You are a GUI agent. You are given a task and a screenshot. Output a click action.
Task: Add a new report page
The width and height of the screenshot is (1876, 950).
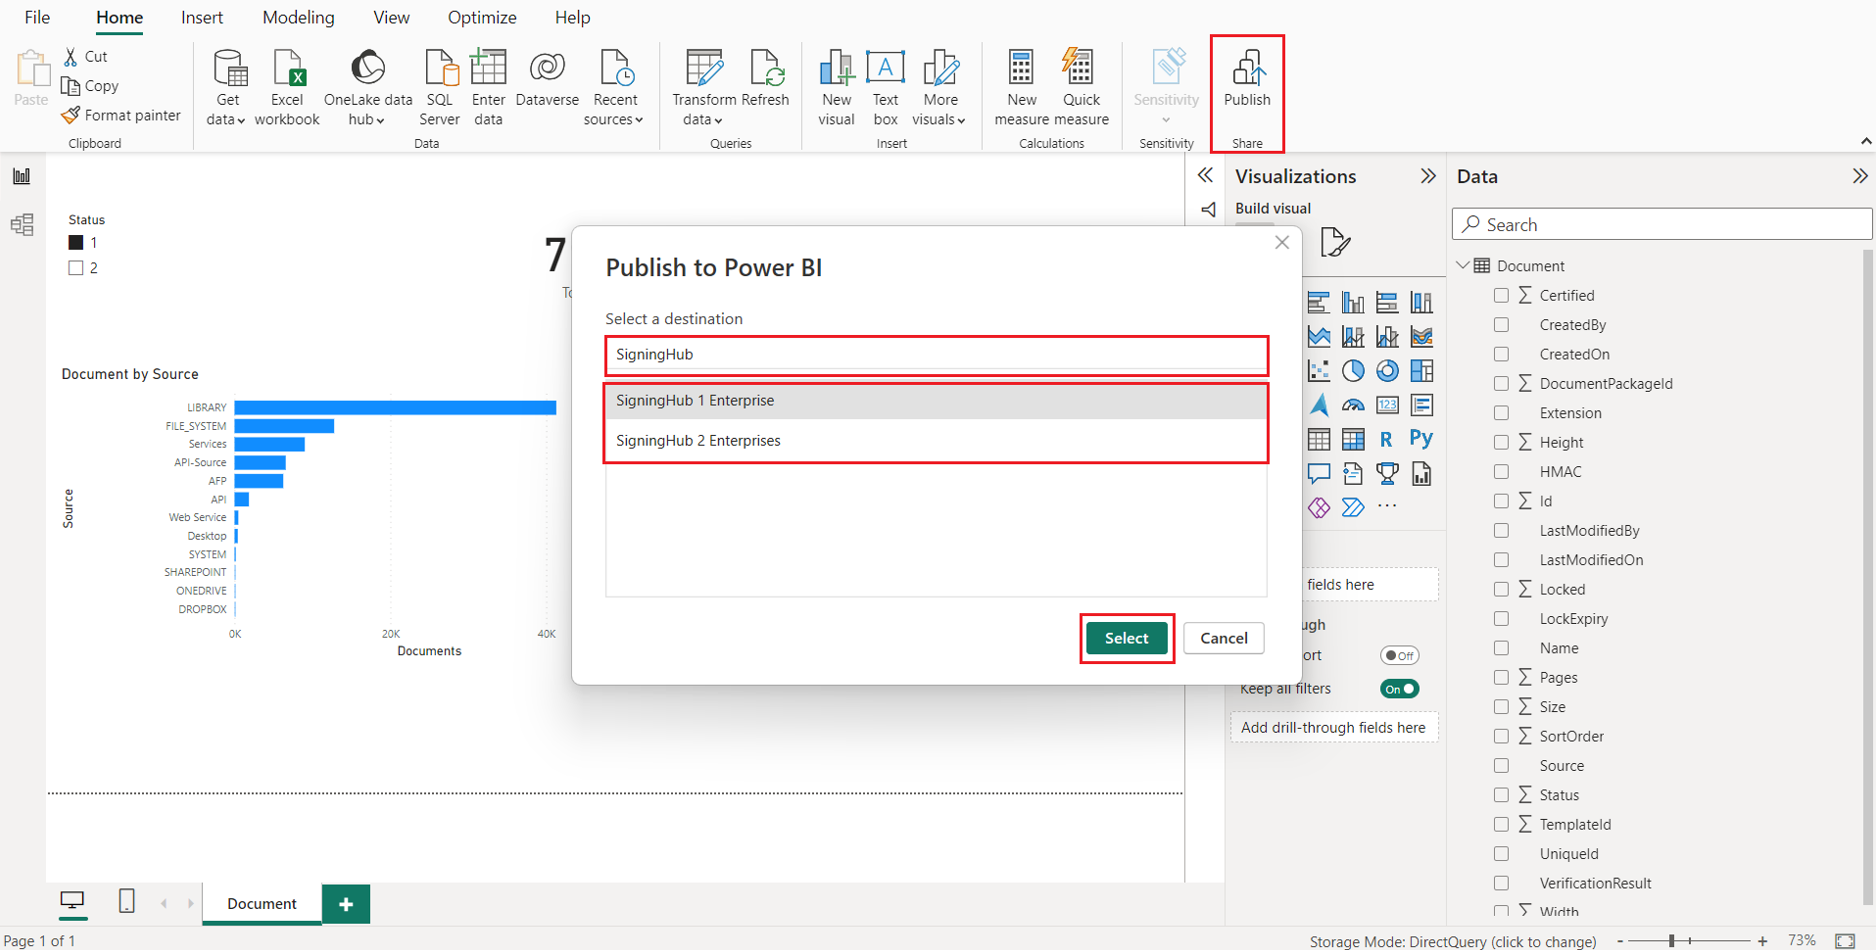[x=346, y=904]
